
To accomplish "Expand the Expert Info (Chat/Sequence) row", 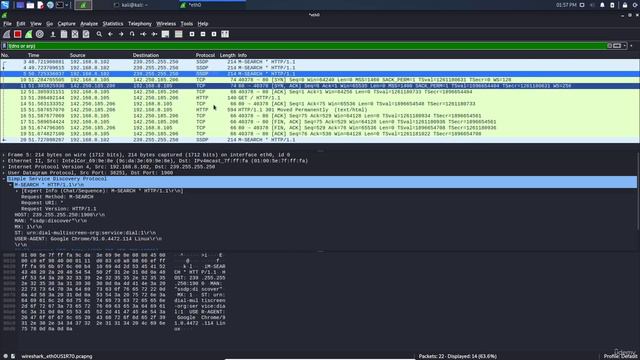I will coord(17,191).
